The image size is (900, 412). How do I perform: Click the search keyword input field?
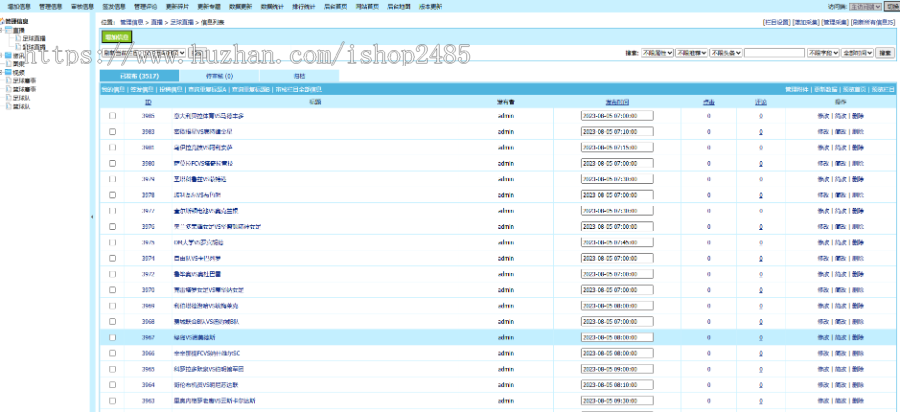774,53
